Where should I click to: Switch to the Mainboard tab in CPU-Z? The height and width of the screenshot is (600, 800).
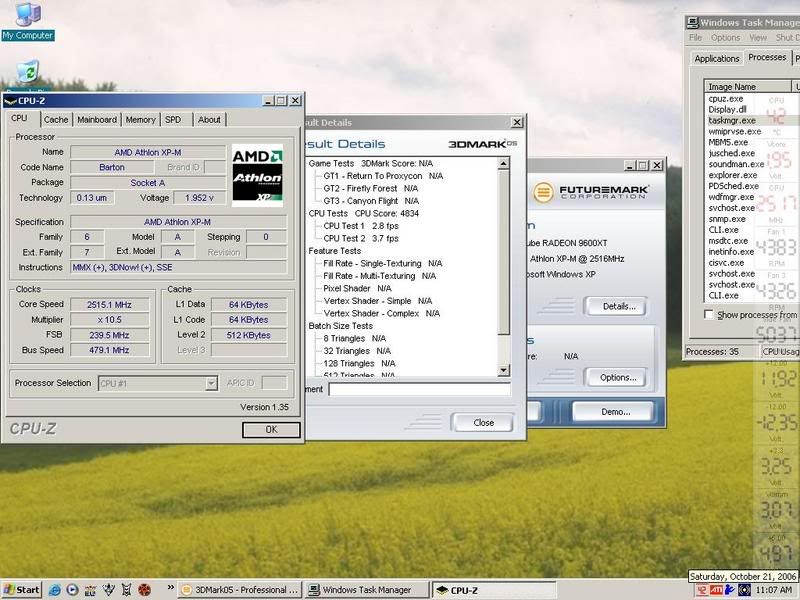point(97,119)
